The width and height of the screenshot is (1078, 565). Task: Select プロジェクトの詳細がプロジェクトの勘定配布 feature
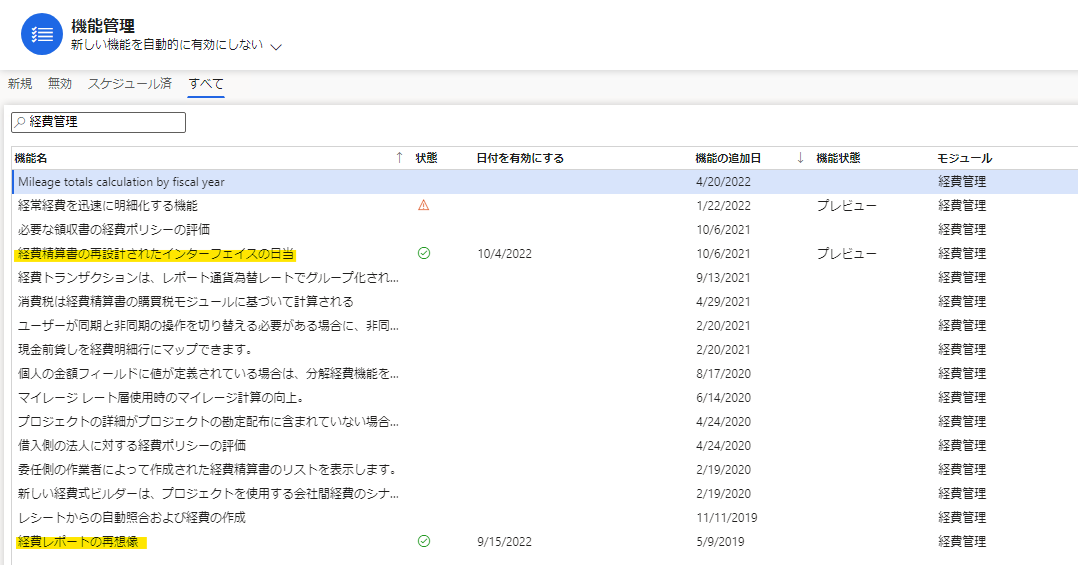coord(208,422)
